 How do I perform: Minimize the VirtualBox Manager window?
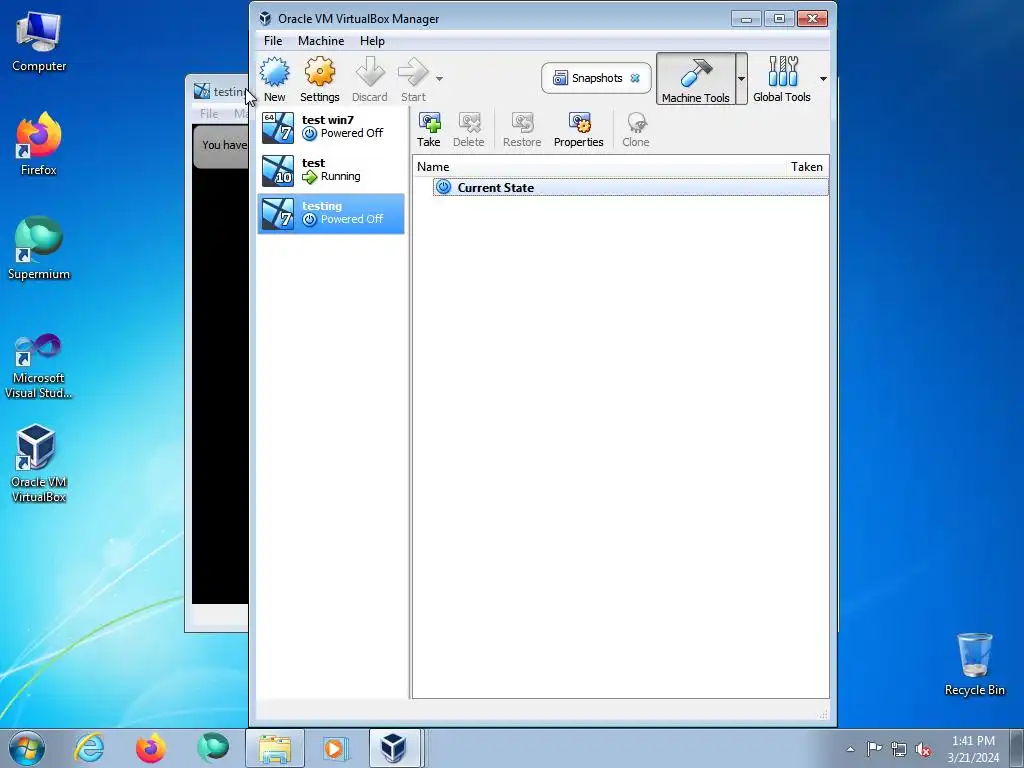746,18
